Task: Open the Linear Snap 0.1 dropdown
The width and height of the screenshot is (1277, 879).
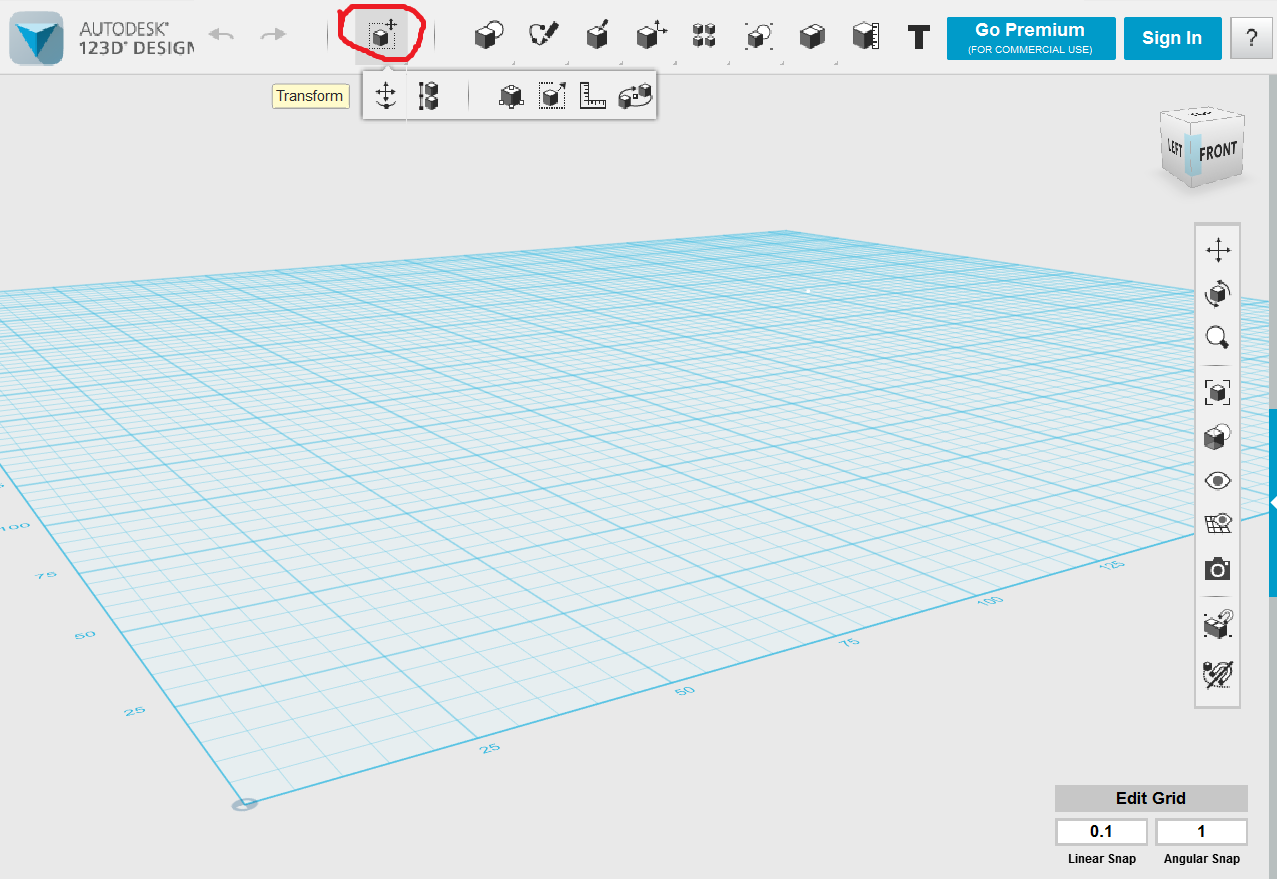Action: [x=1101, y=832]
